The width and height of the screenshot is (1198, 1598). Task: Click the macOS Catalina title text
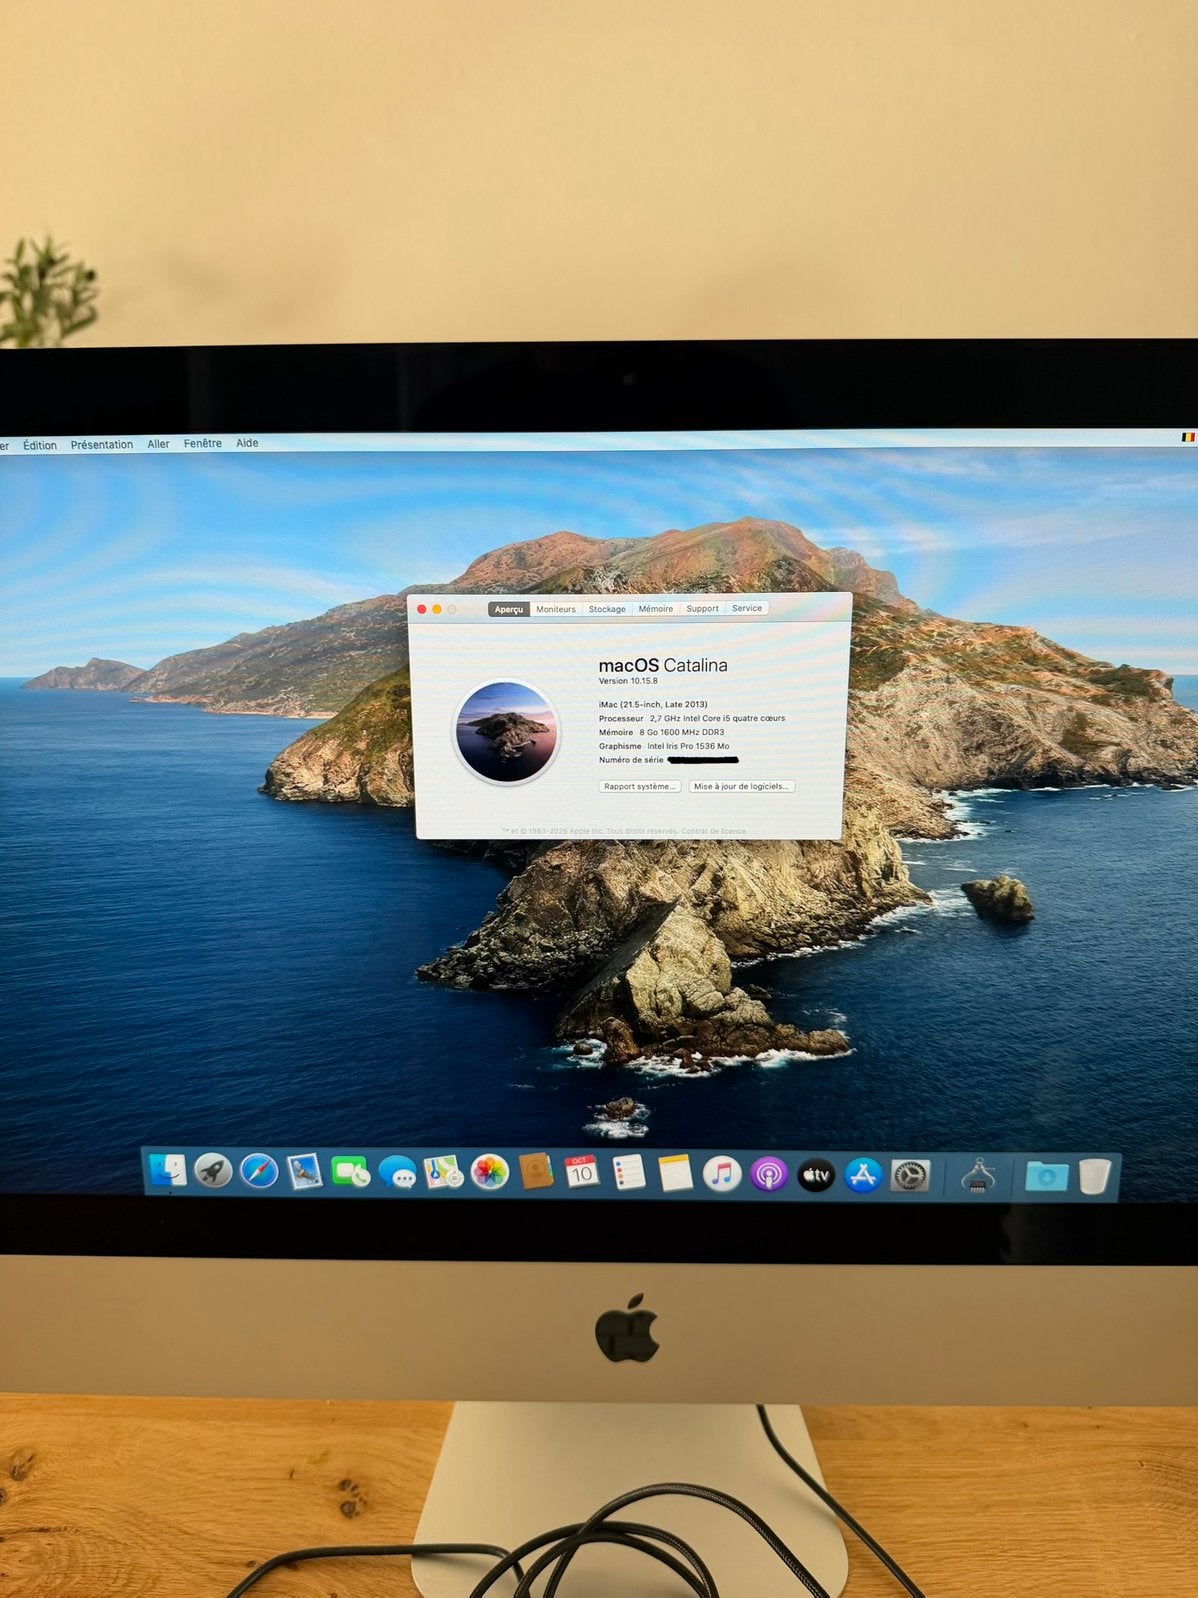(663, 665)
